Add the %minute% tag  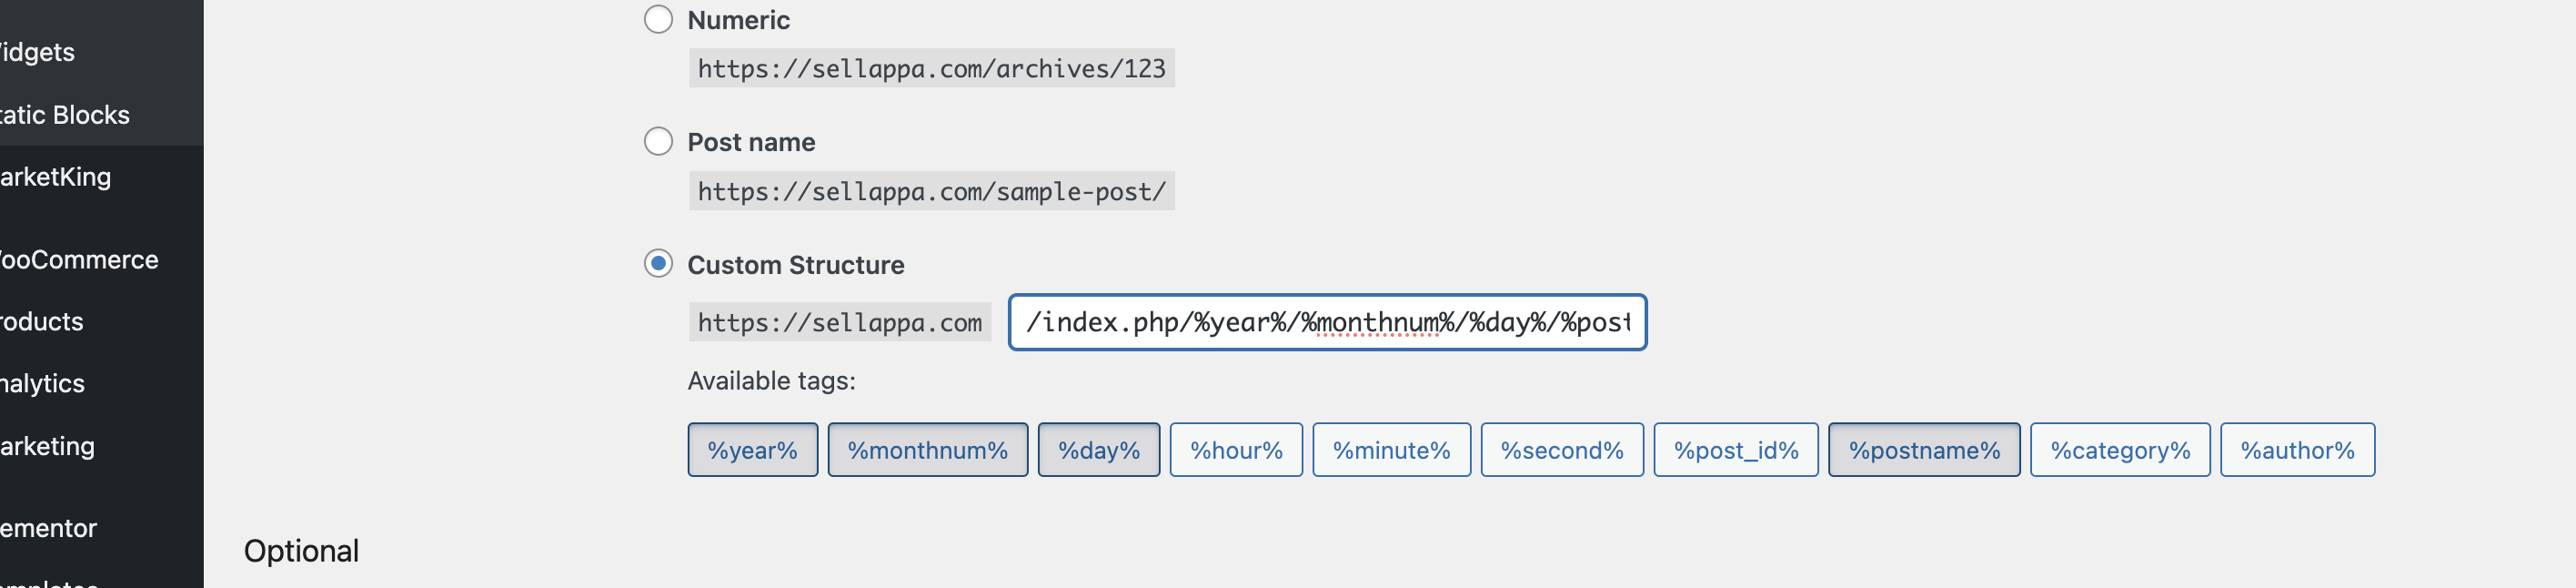pos(1391,450)
